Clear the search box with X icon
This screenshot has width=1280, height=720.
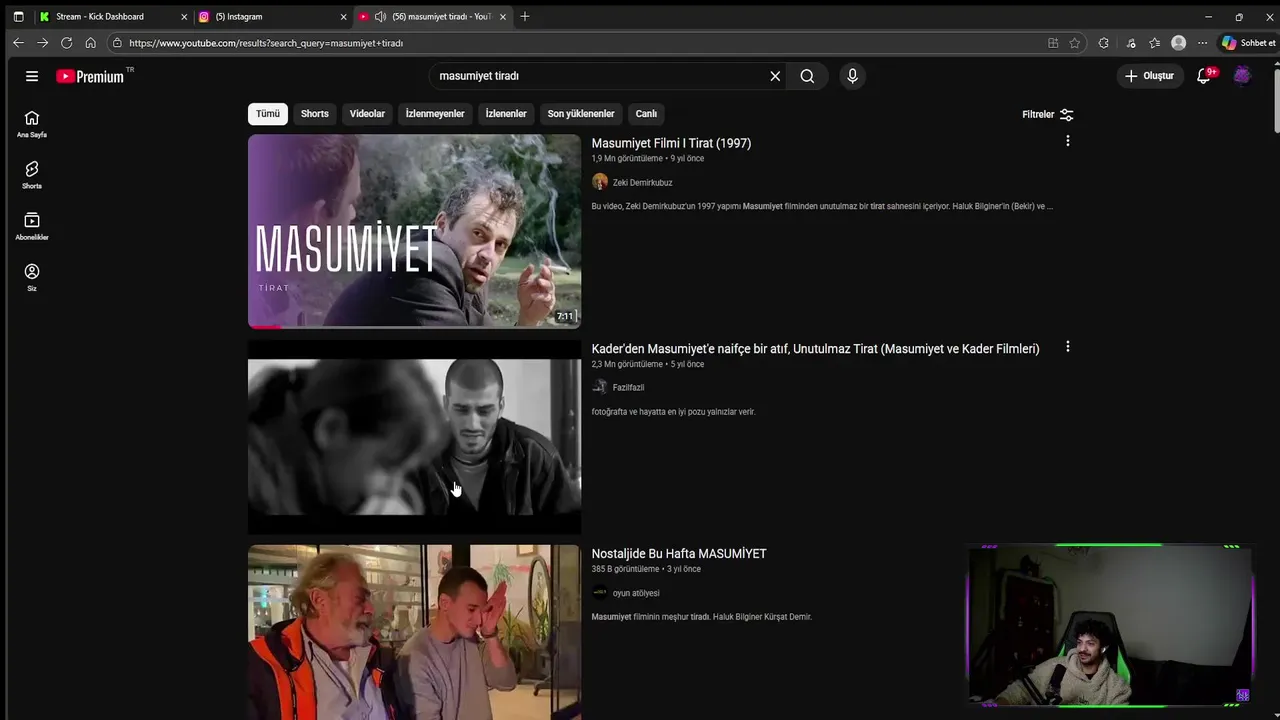tap(775, 76)
